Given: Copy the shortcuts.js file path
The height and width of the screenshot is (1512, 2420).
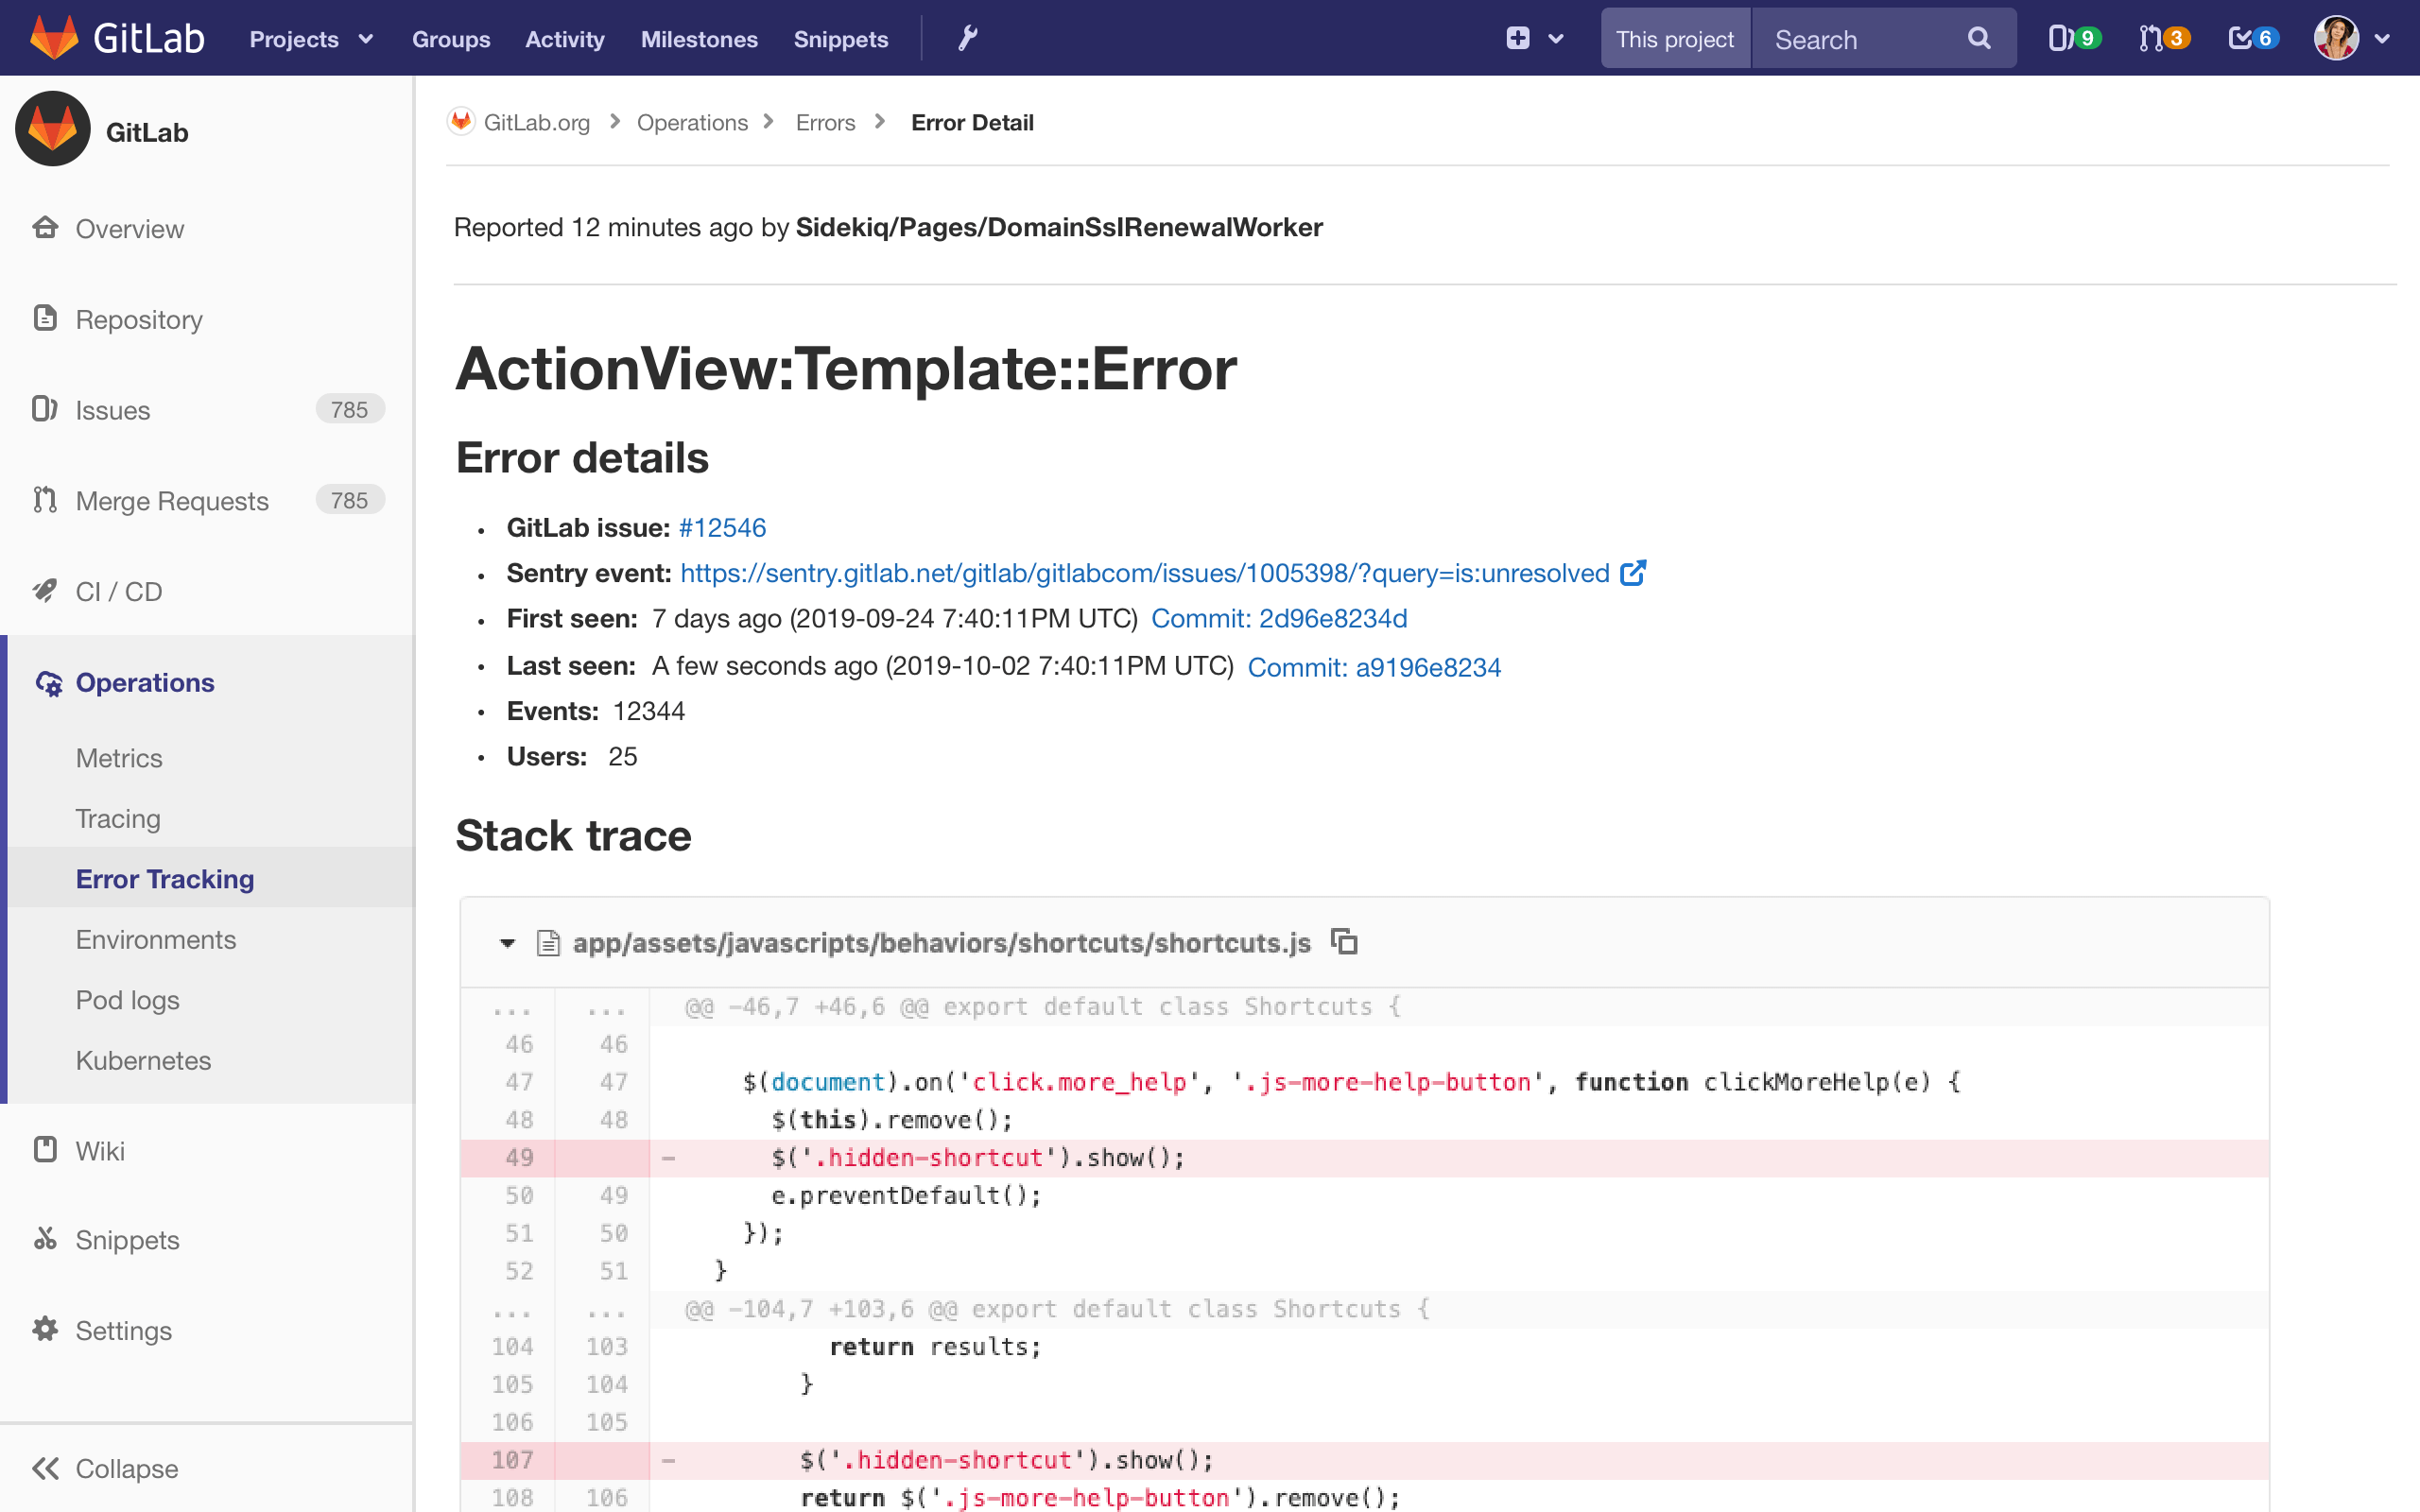Looking at the screenshot, I should [x=1345, y=942].
